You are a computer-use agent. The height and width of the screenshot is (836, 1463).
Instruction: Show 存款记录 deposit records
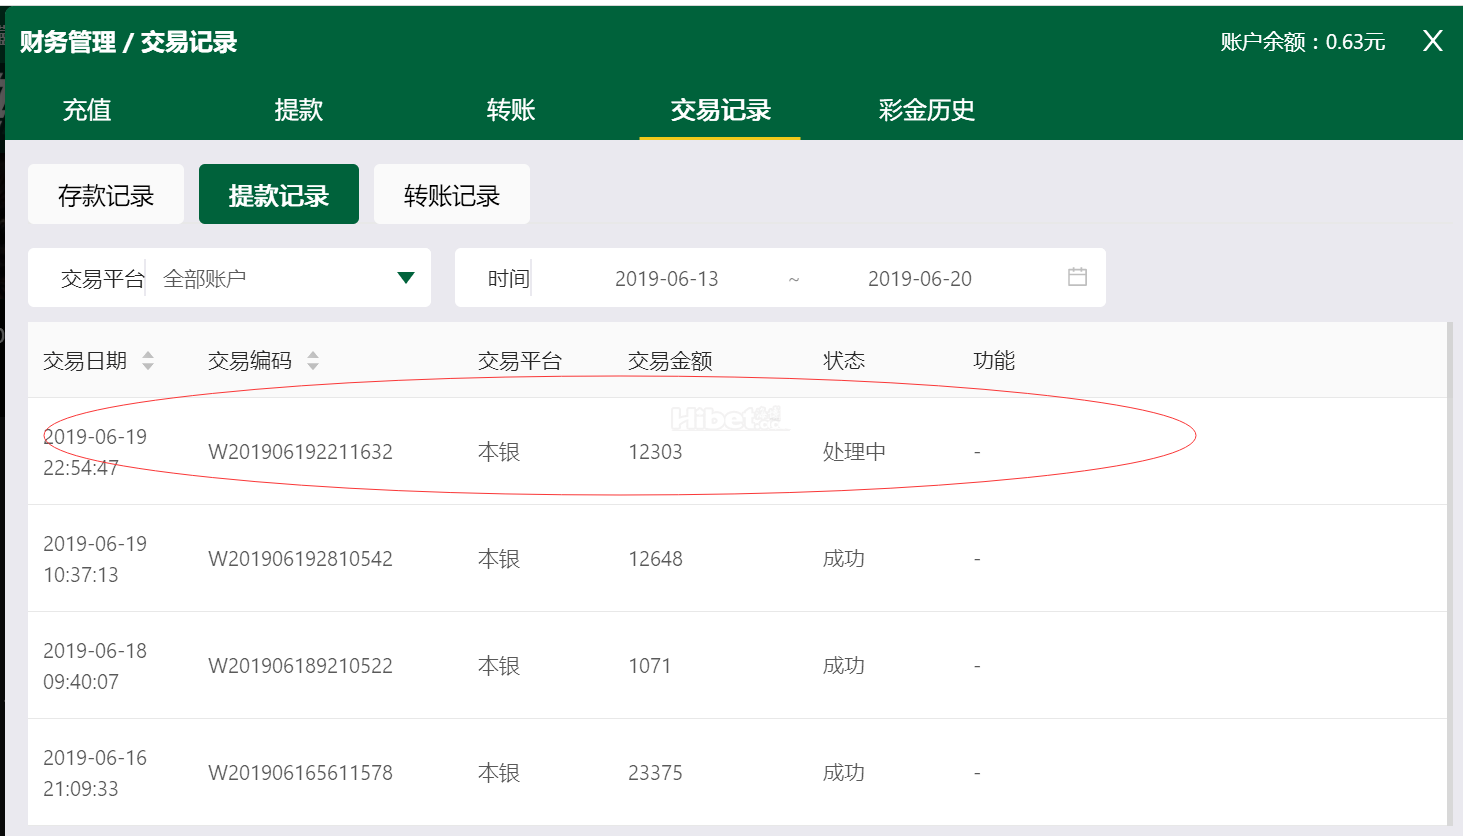(x=106, y=195)
